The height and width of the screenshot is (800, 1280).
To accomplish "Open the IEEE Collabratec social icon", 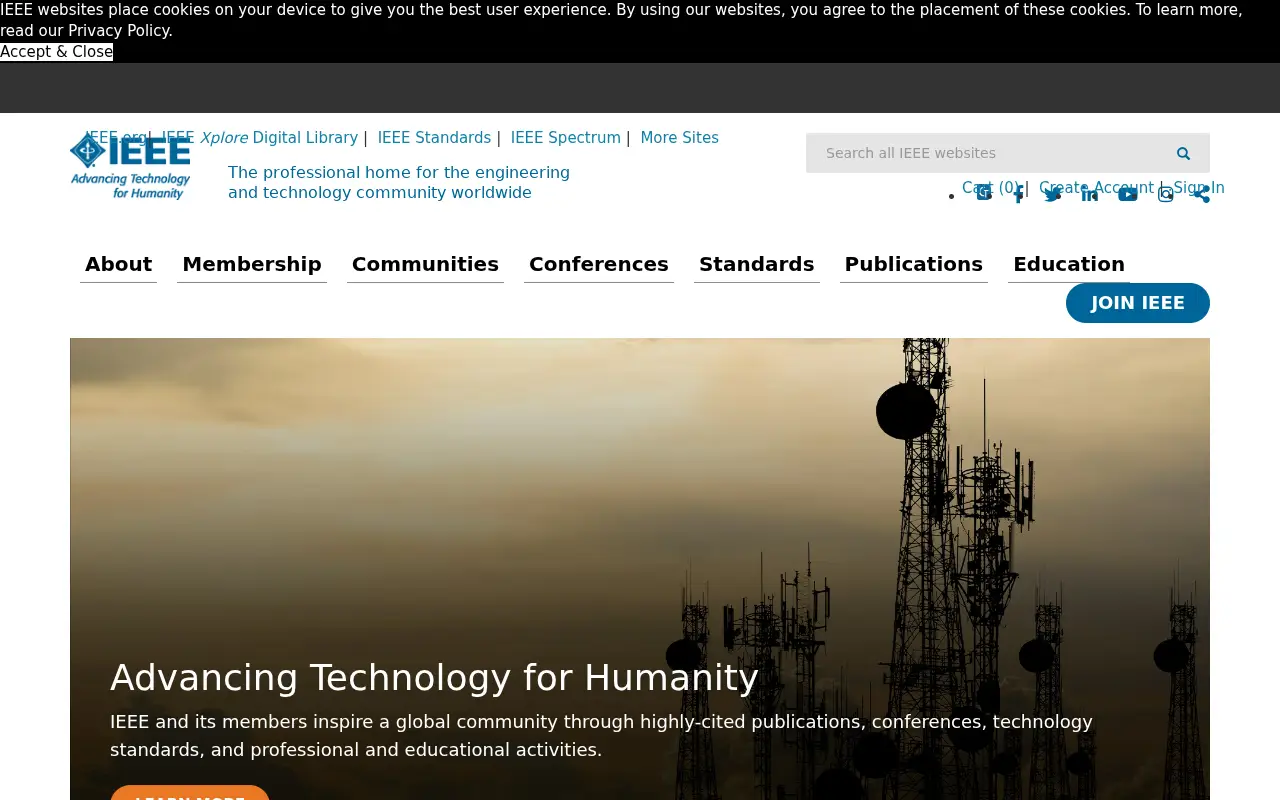I will click(984, 194).
